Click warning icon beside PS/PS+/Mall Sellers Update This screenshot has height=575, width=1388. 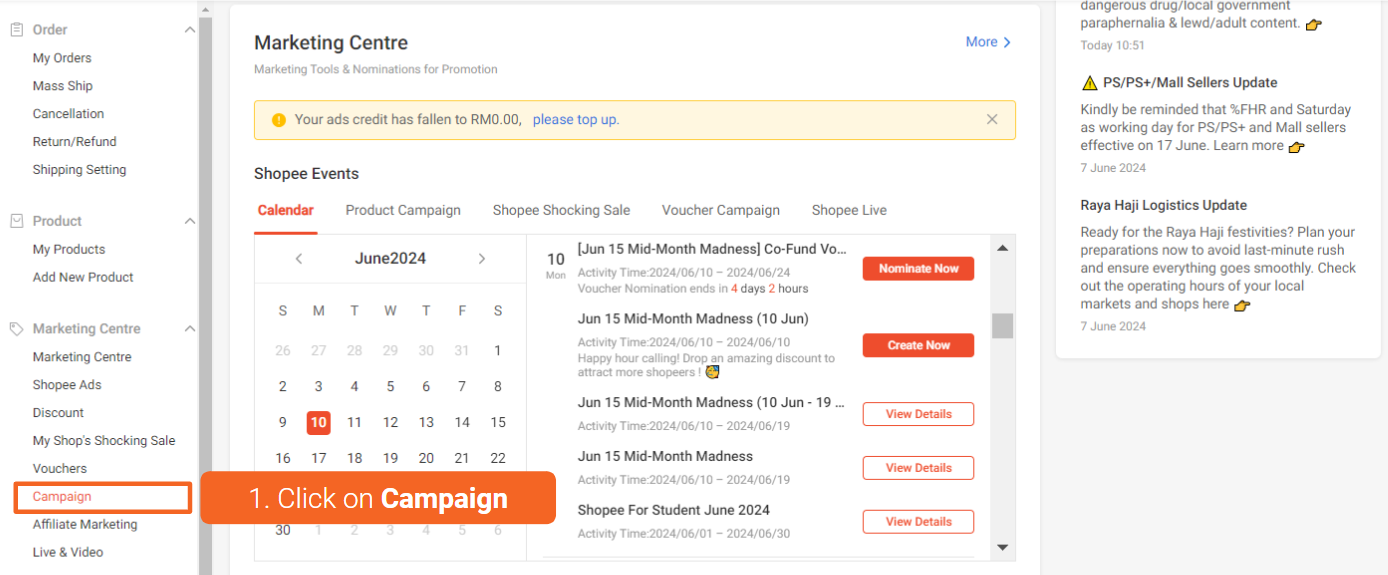click(x=1089, y=83)
